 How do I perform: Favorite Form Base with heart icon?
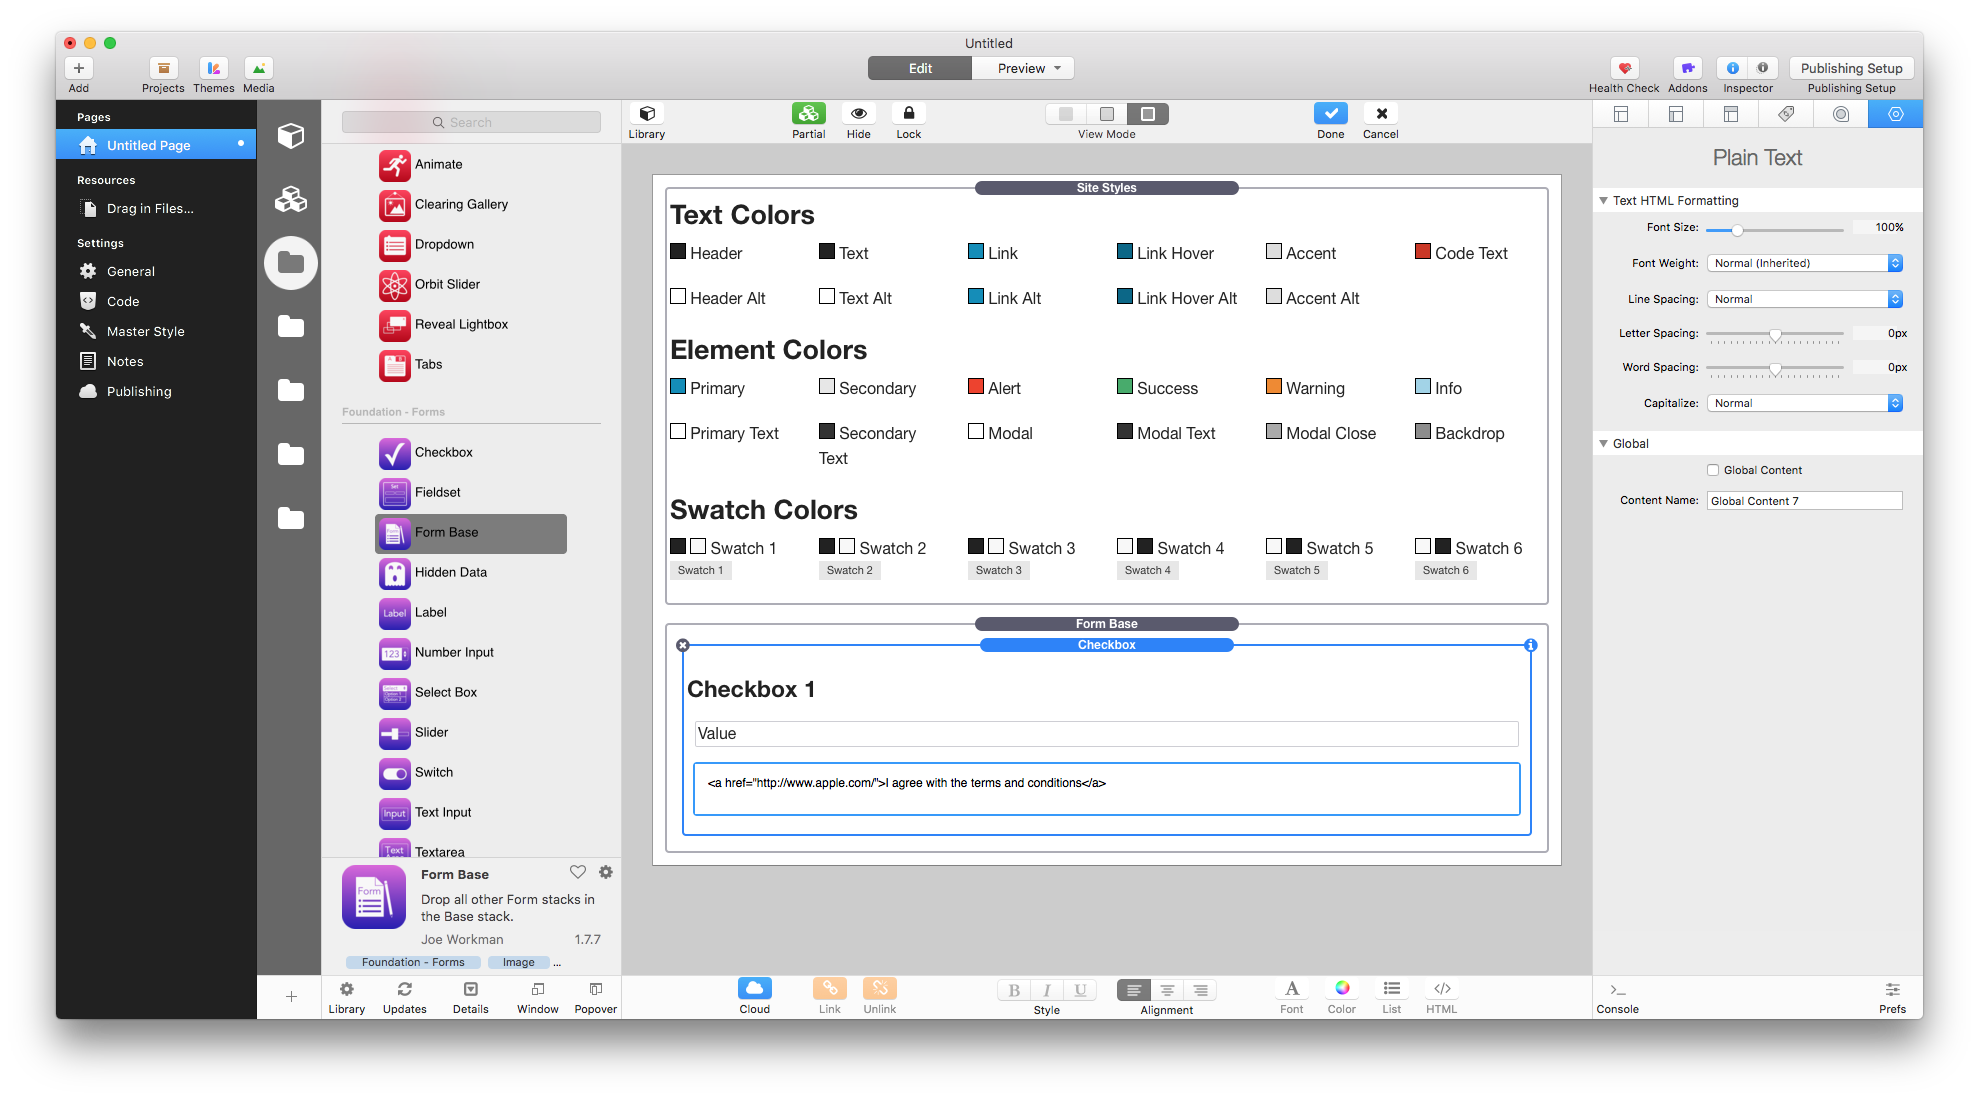click(x=577, y=872)
